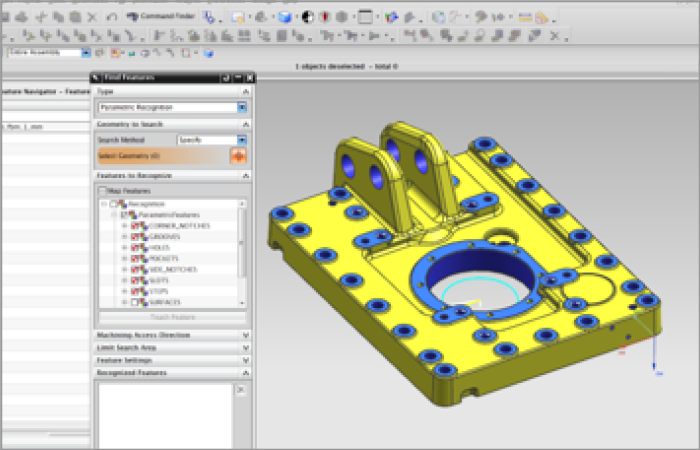Open the selection filter dropdown in selection bar
Image resolution: width=700 pixels, height=450 pixels.
tap(86, 53)
